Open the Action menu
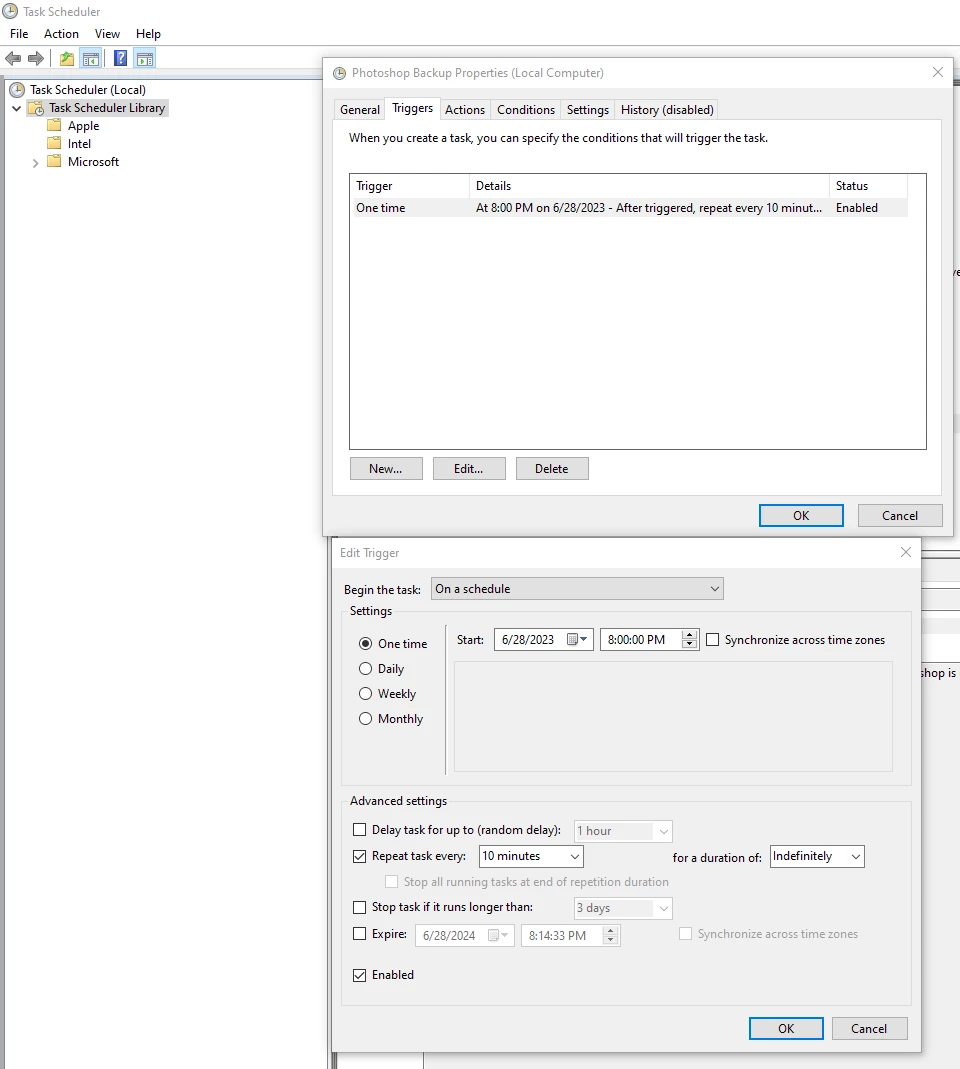Viewport: 960px width, 1069px height. [61, 33]
